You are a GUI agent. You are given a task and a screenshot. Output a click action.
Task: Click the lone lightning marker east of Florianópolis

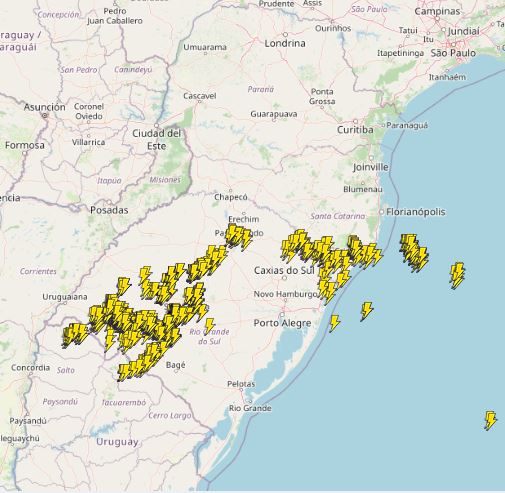click(x=457, y=275)
